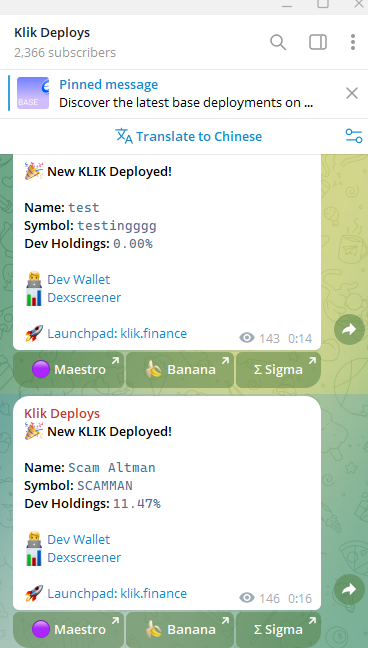The height and width of the screenshot is (648, 368).
Task: Open the three-dot more options menu
Action: 353,42
